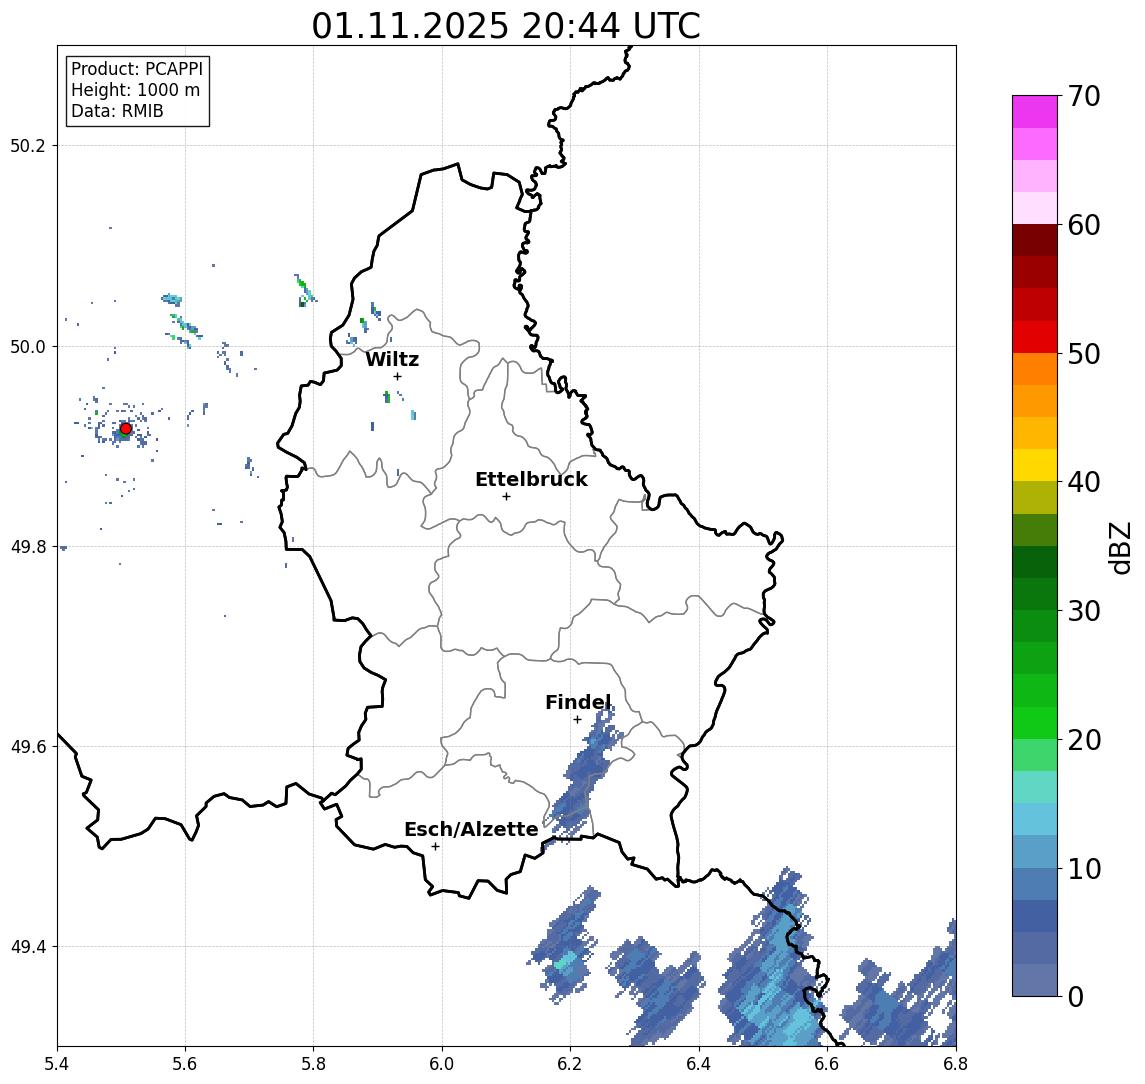This screenshot has height=1084, width=1145.
Task: Click the colorbar tick label 20
Action: pos(1084,740)
